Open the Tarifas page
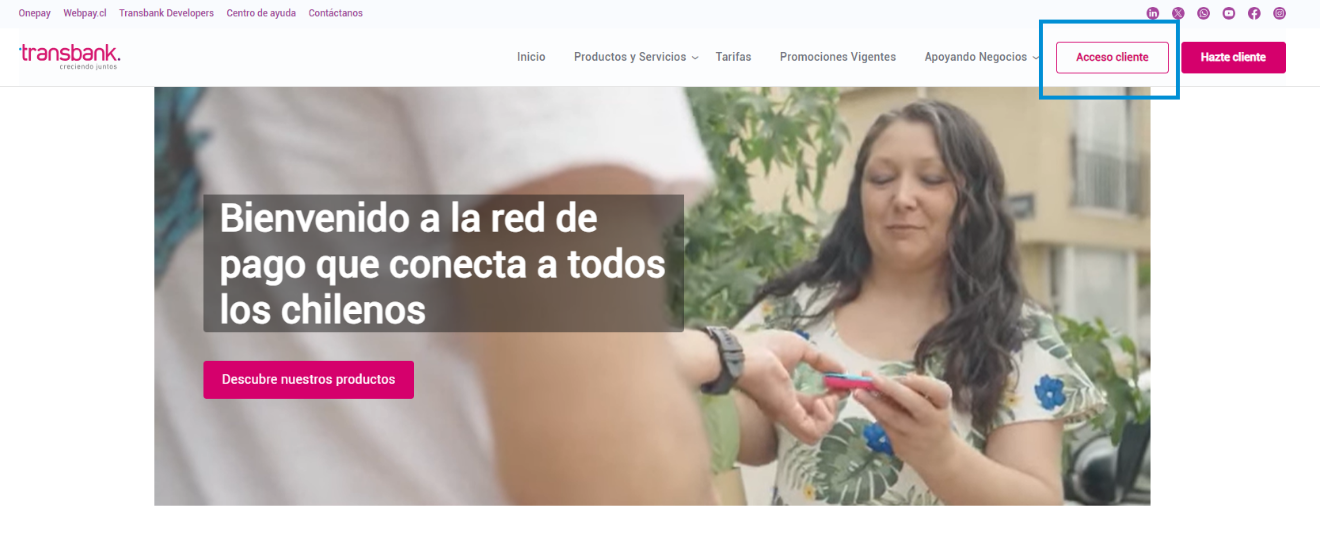Screen dimensions: 1320x552 pos(733,57)
